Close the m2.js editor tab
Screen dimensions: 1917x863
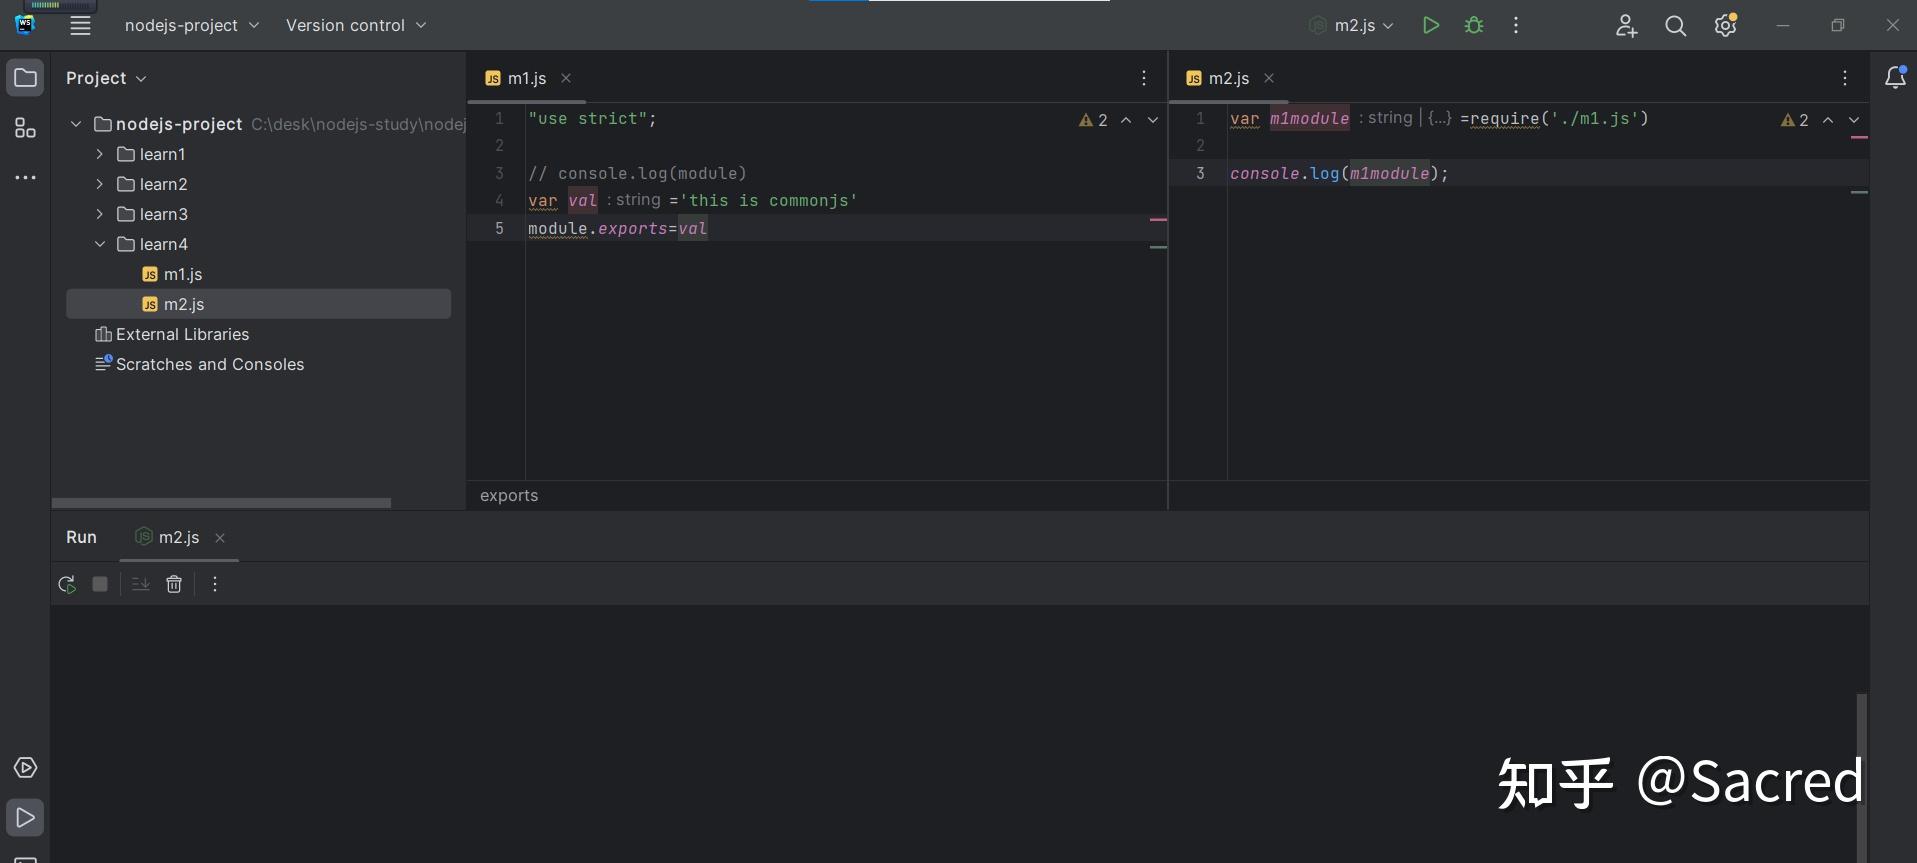coord(1269,78)
